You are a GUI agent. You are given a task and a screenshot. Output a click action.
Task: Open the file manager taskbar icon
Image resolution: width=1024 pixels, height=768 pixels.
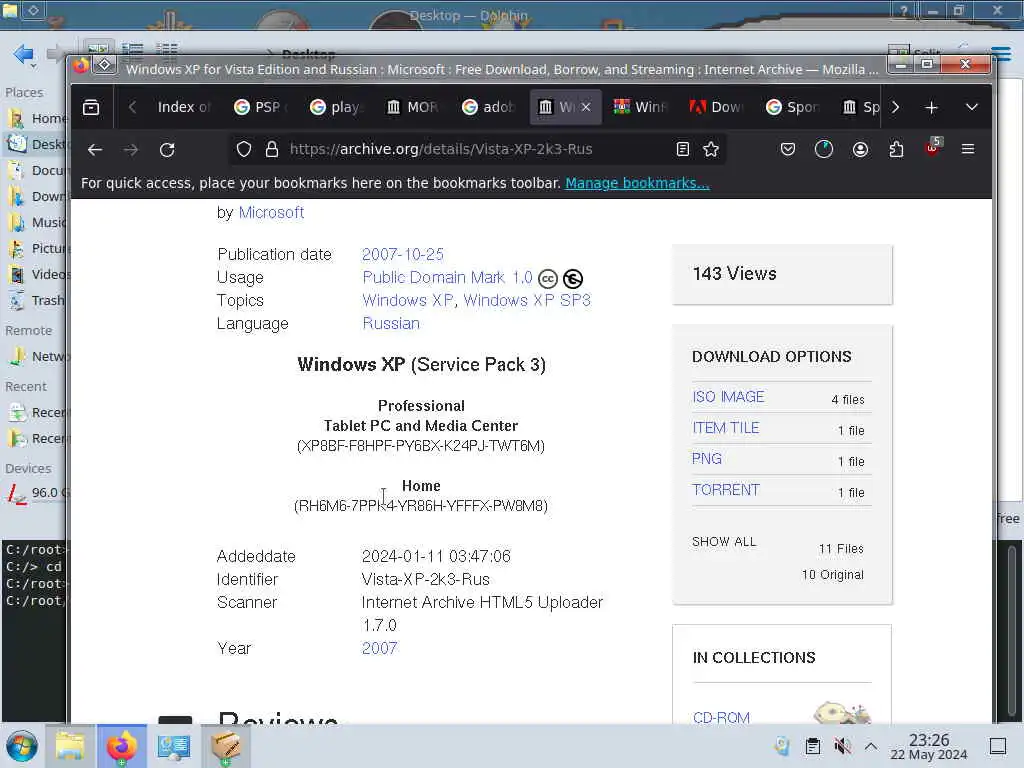click(x=70, y=746)
